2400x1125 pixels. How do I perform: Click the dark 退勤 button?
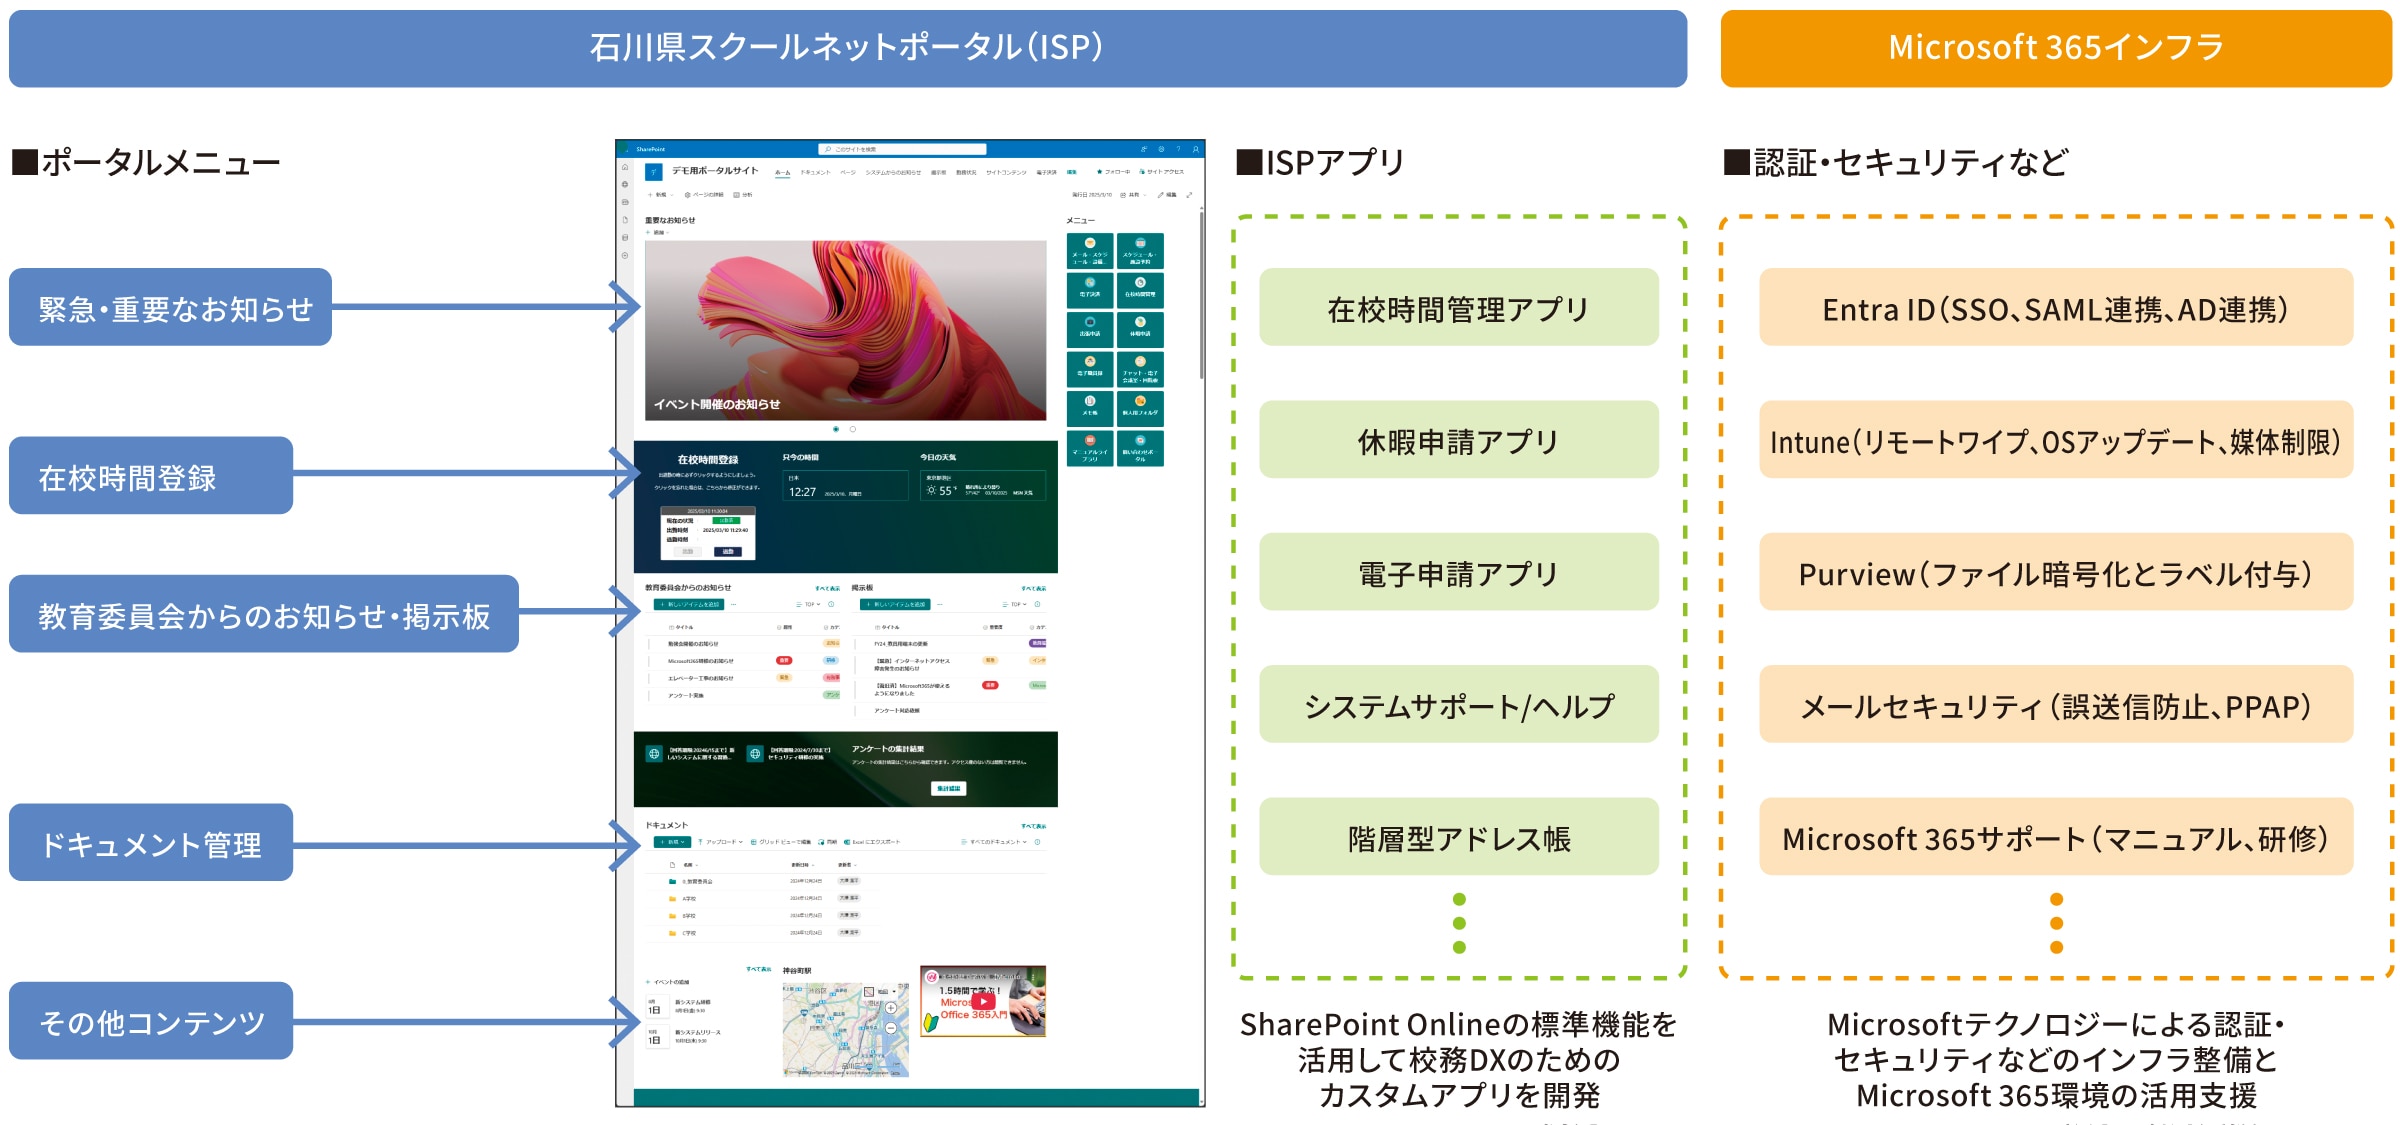point(728,551)
